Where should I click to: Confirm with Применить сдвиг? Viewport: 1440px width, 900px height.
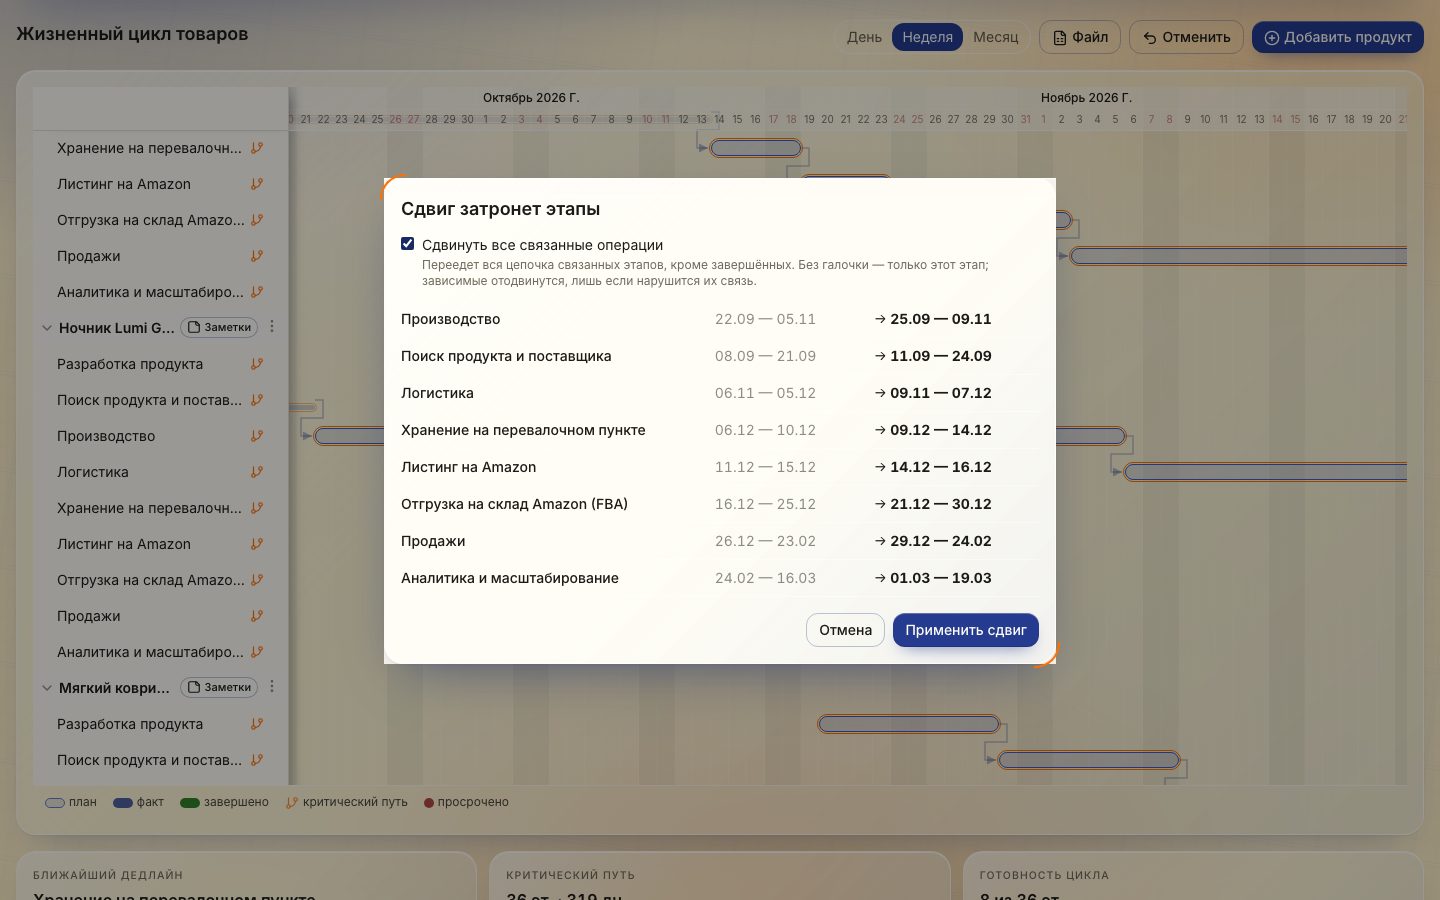966,630
